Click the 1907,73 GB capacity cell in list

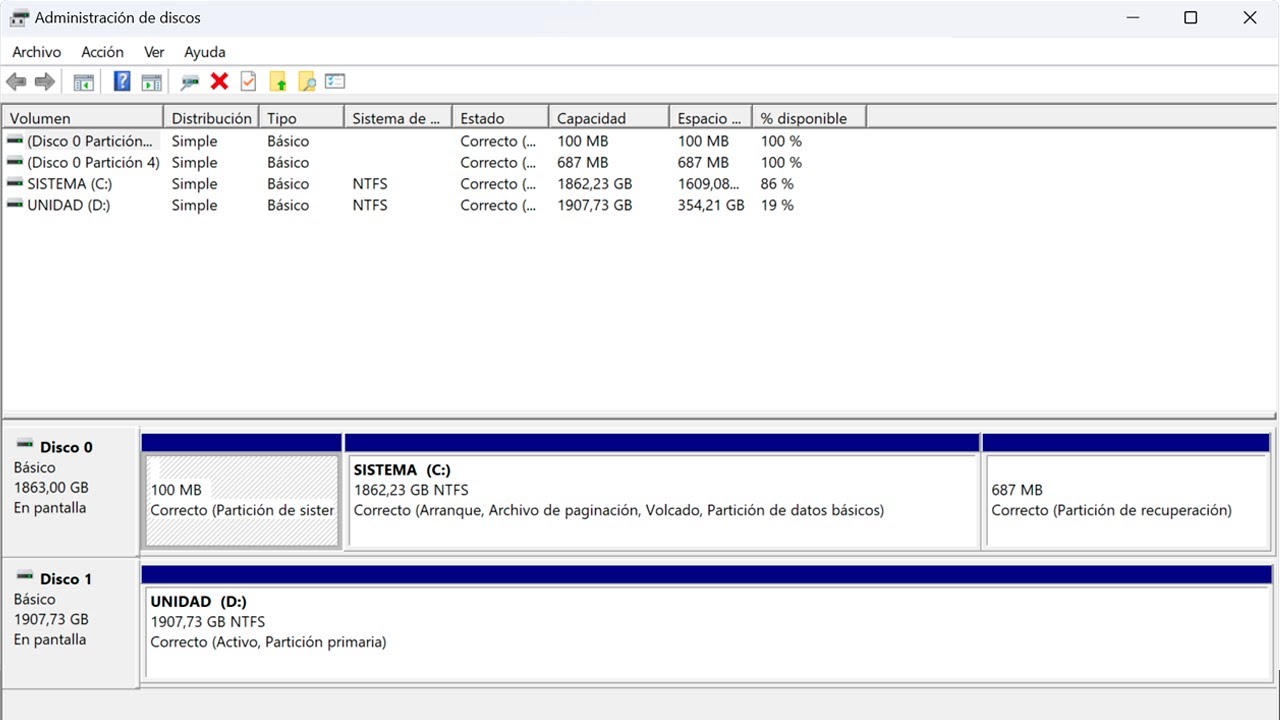tap(594, 205)
